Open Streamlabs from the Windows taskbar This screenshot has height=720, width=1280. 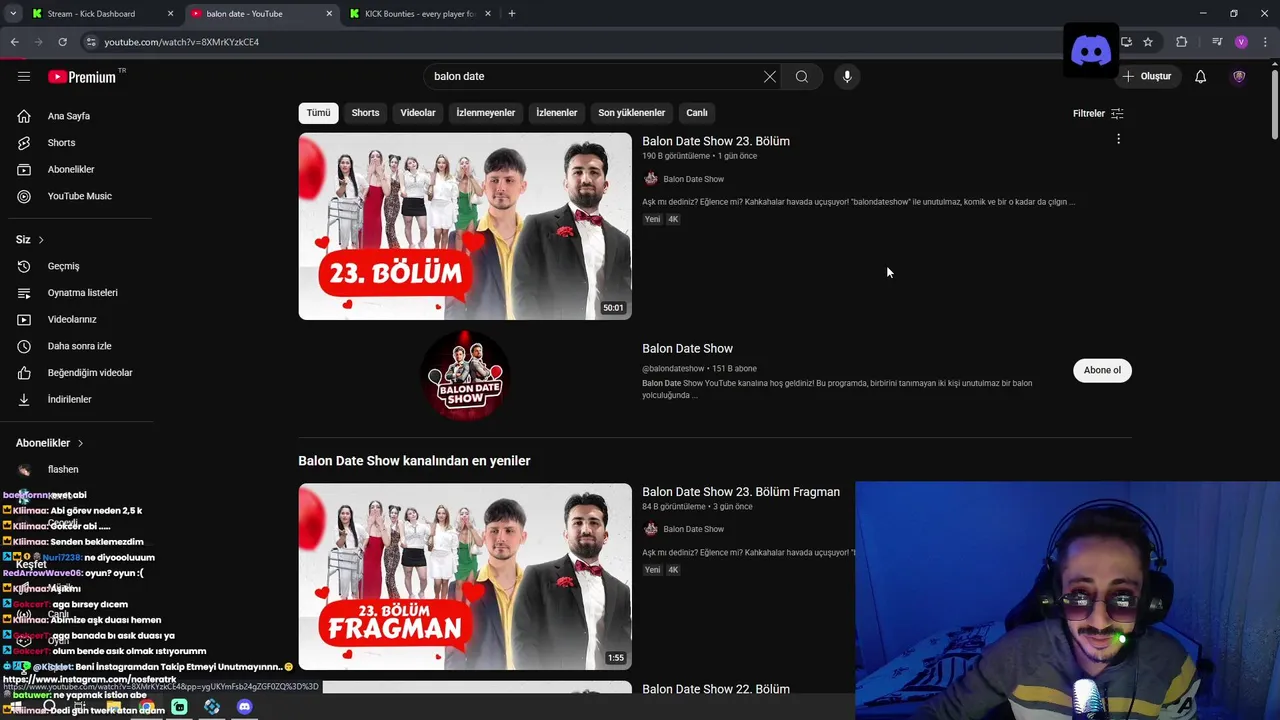click(x=179, y=707)
